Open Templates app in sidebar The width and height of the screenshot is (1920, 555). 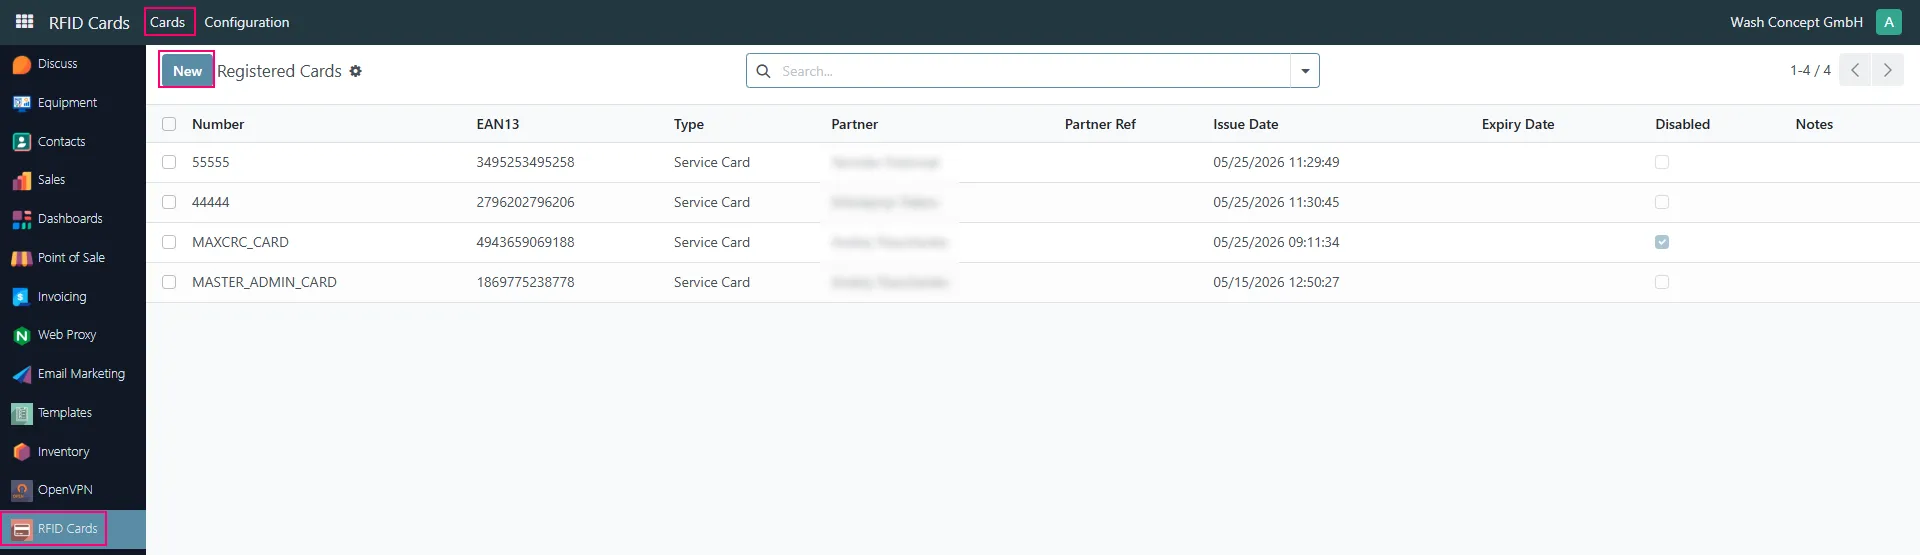73,413
